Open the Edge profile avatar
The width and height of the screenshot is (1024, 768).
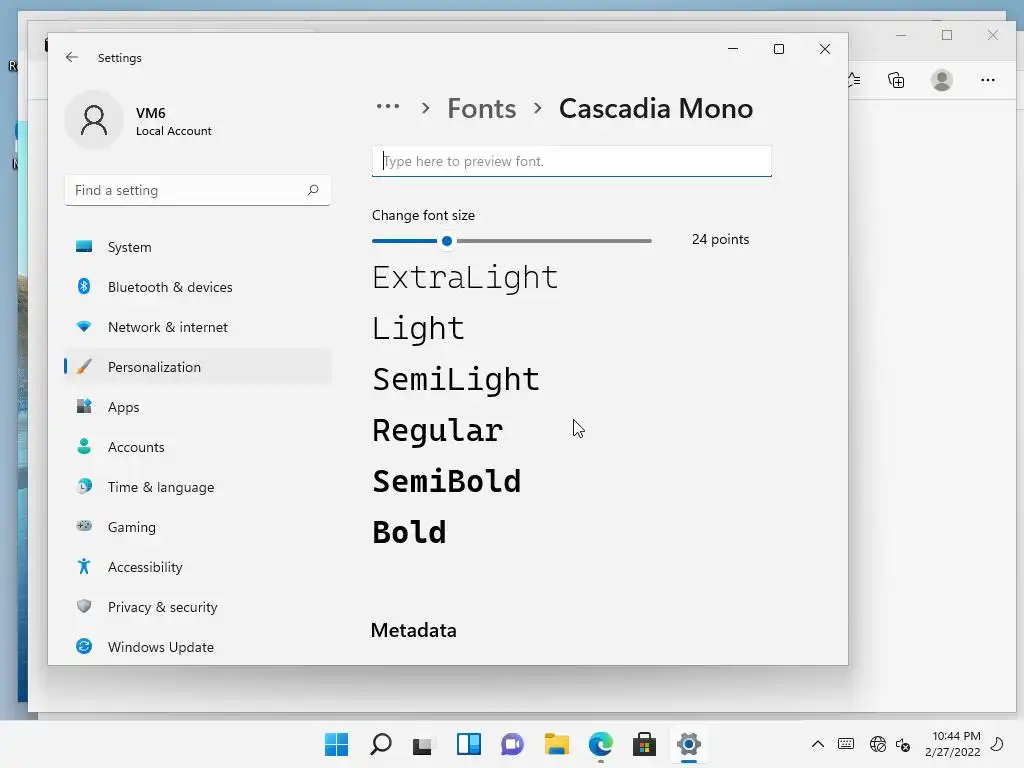point(942,80)
